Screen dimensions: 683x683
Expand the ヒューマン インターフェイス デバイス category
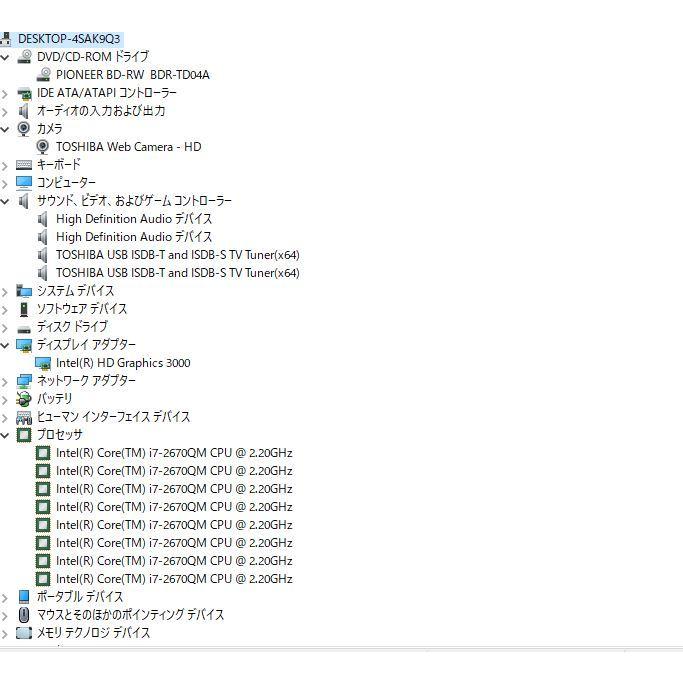coord(5,418)
